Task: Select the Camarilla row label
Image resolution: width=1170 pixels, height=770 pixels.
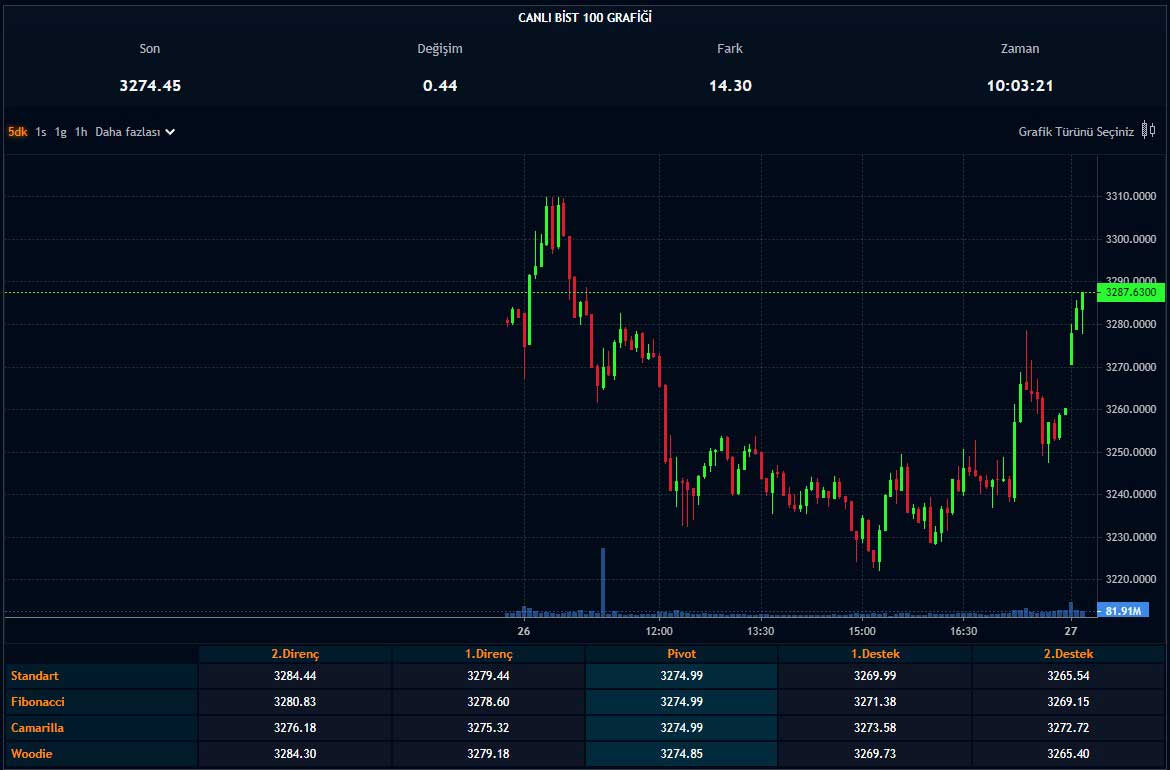Action: tap(37, 728)
